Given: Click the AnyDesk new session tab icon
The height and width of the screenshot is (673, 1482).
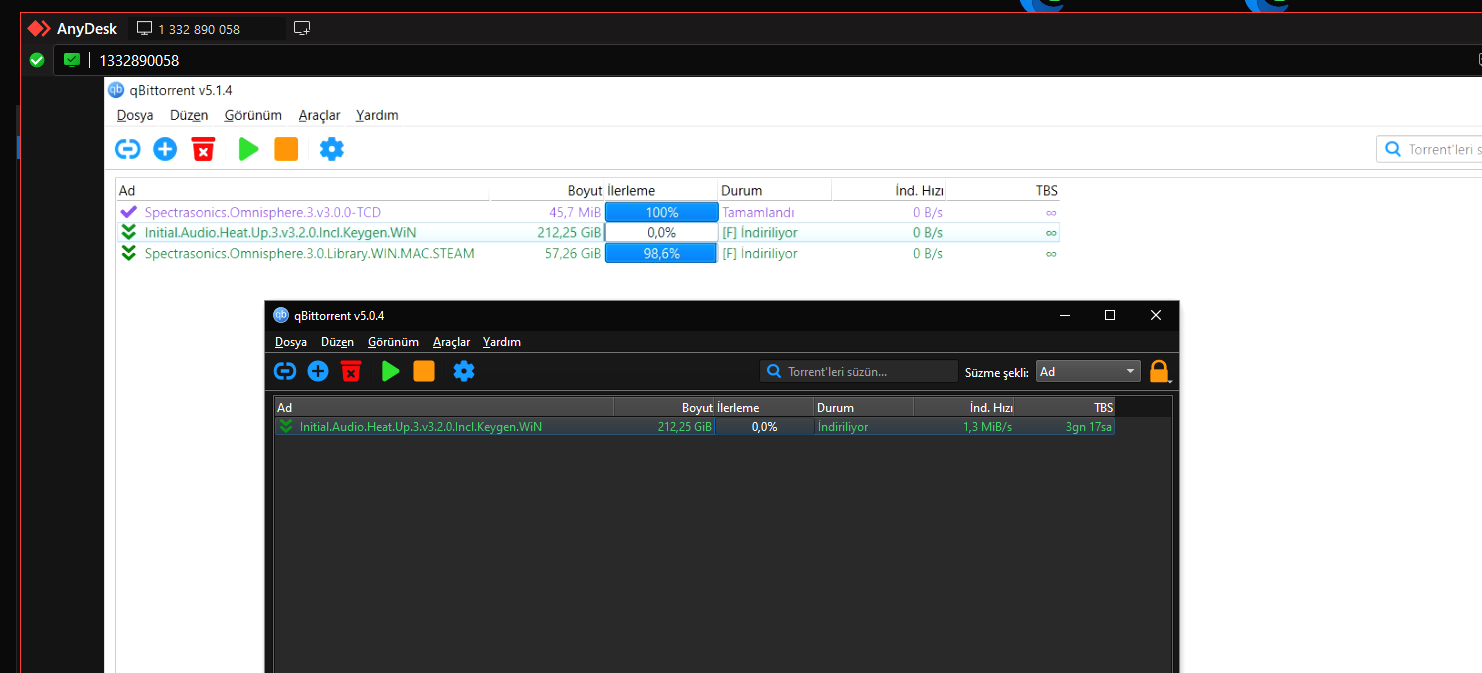Looking at the screenshot, I should 302,29.
